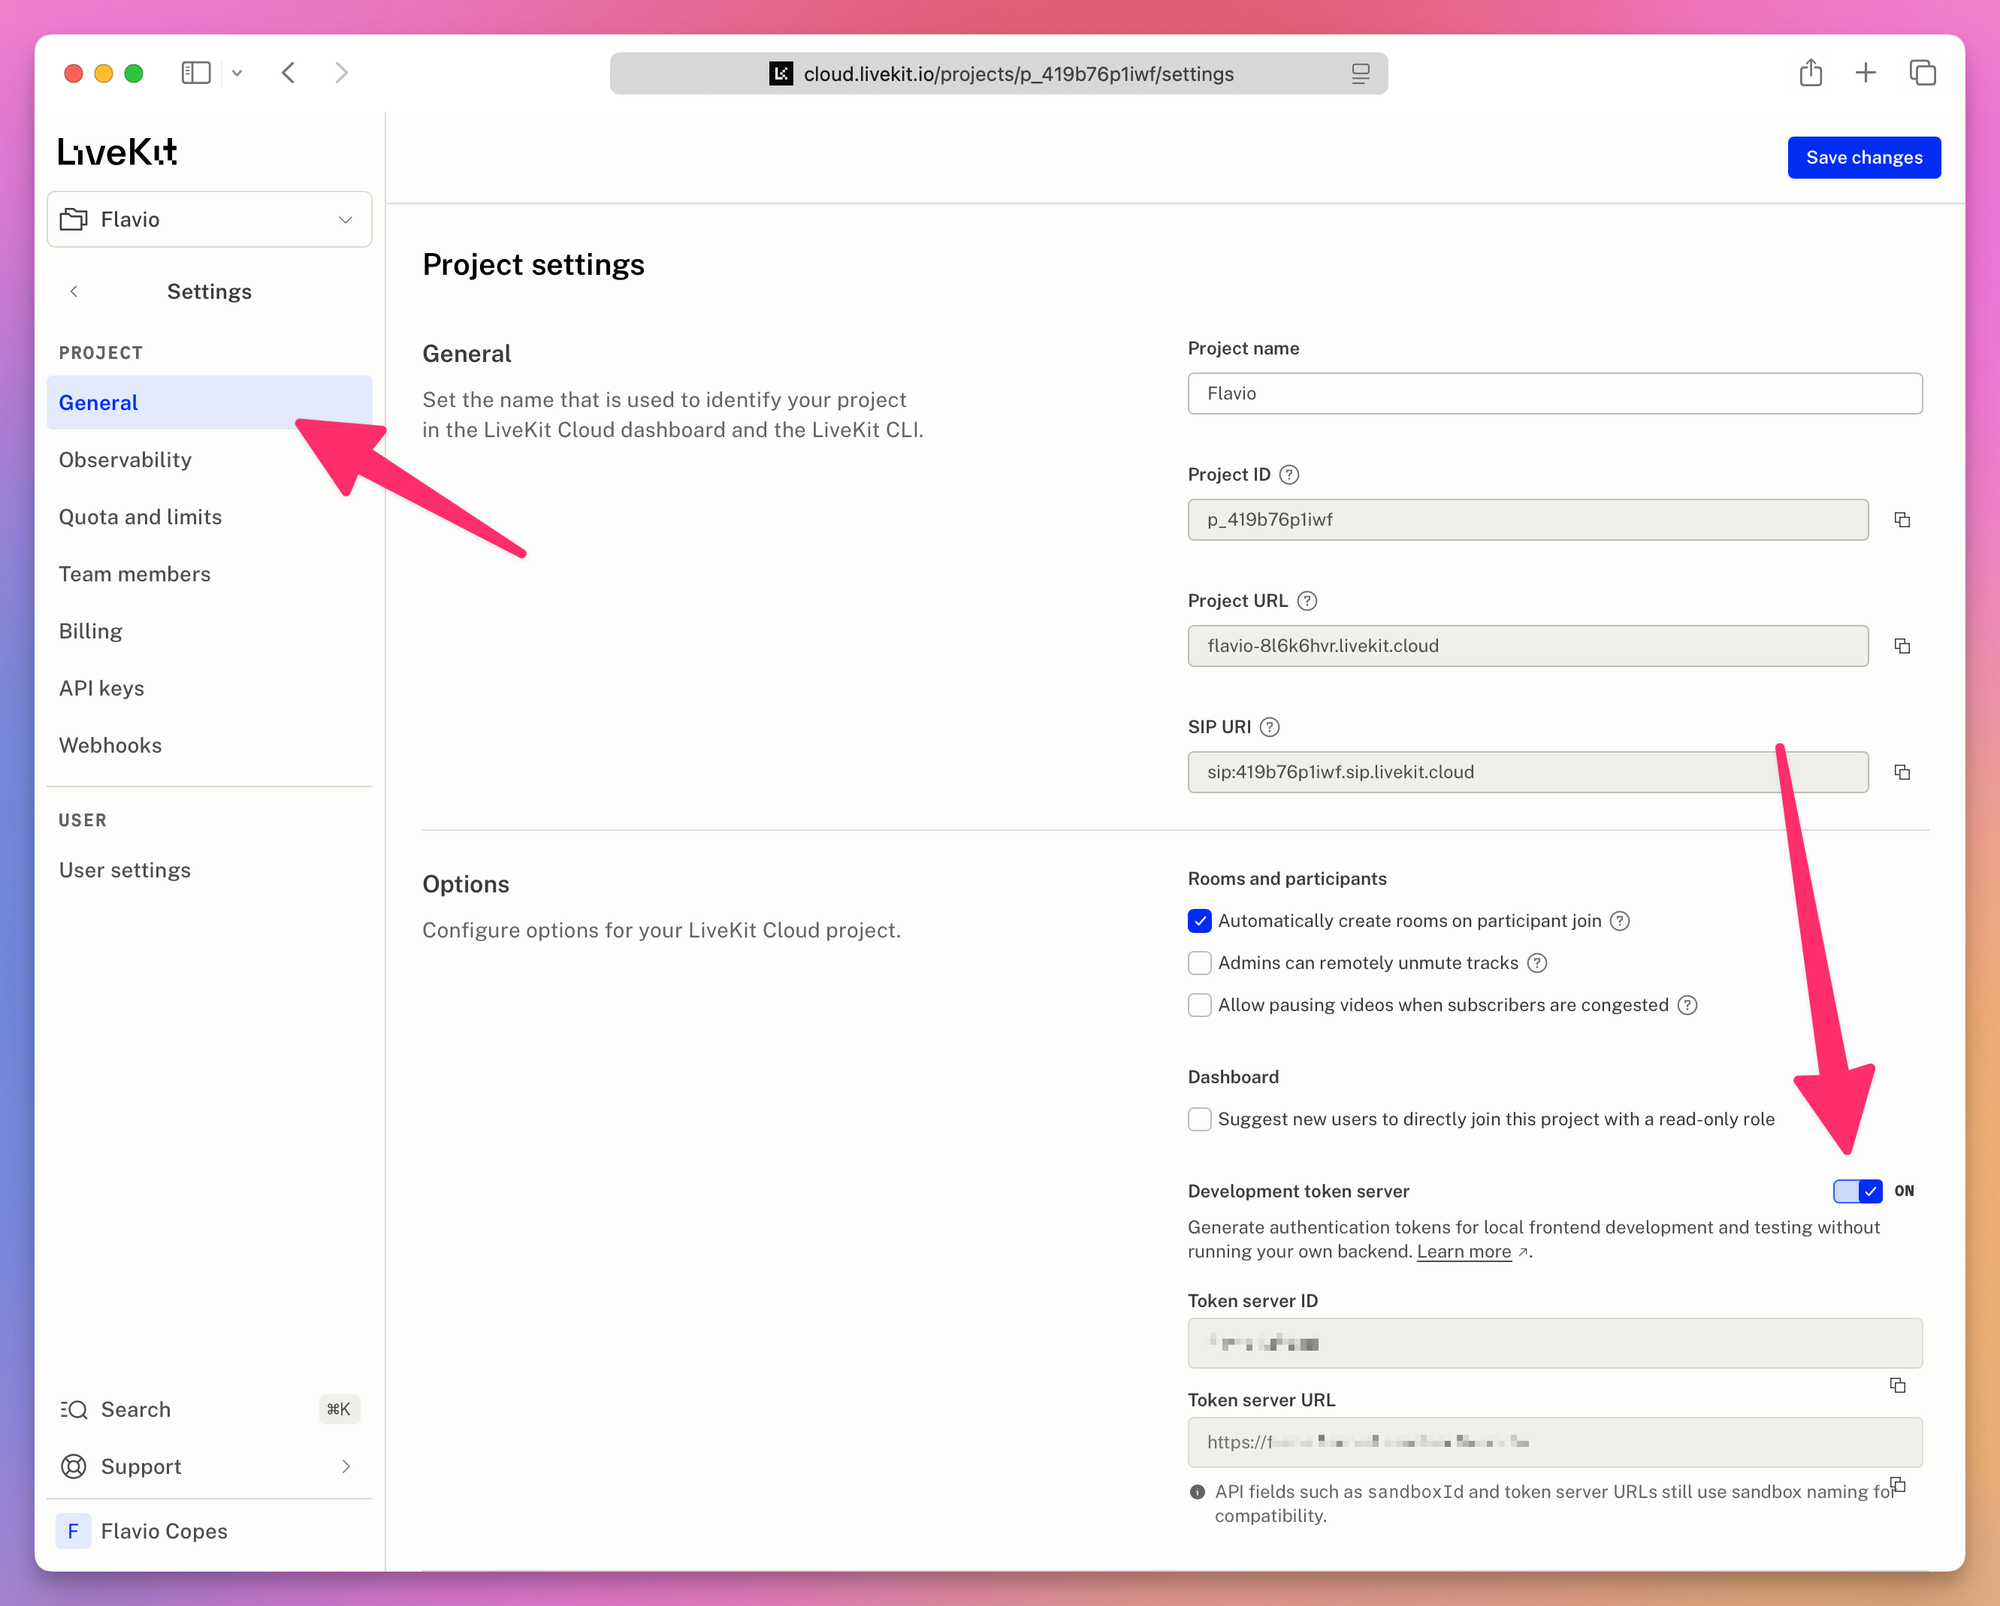Image resolution: width=2000 pixels, height=1606 pixels.
Task: Turn off the Development token server toggle
Action: (x=1858, y=1191)
